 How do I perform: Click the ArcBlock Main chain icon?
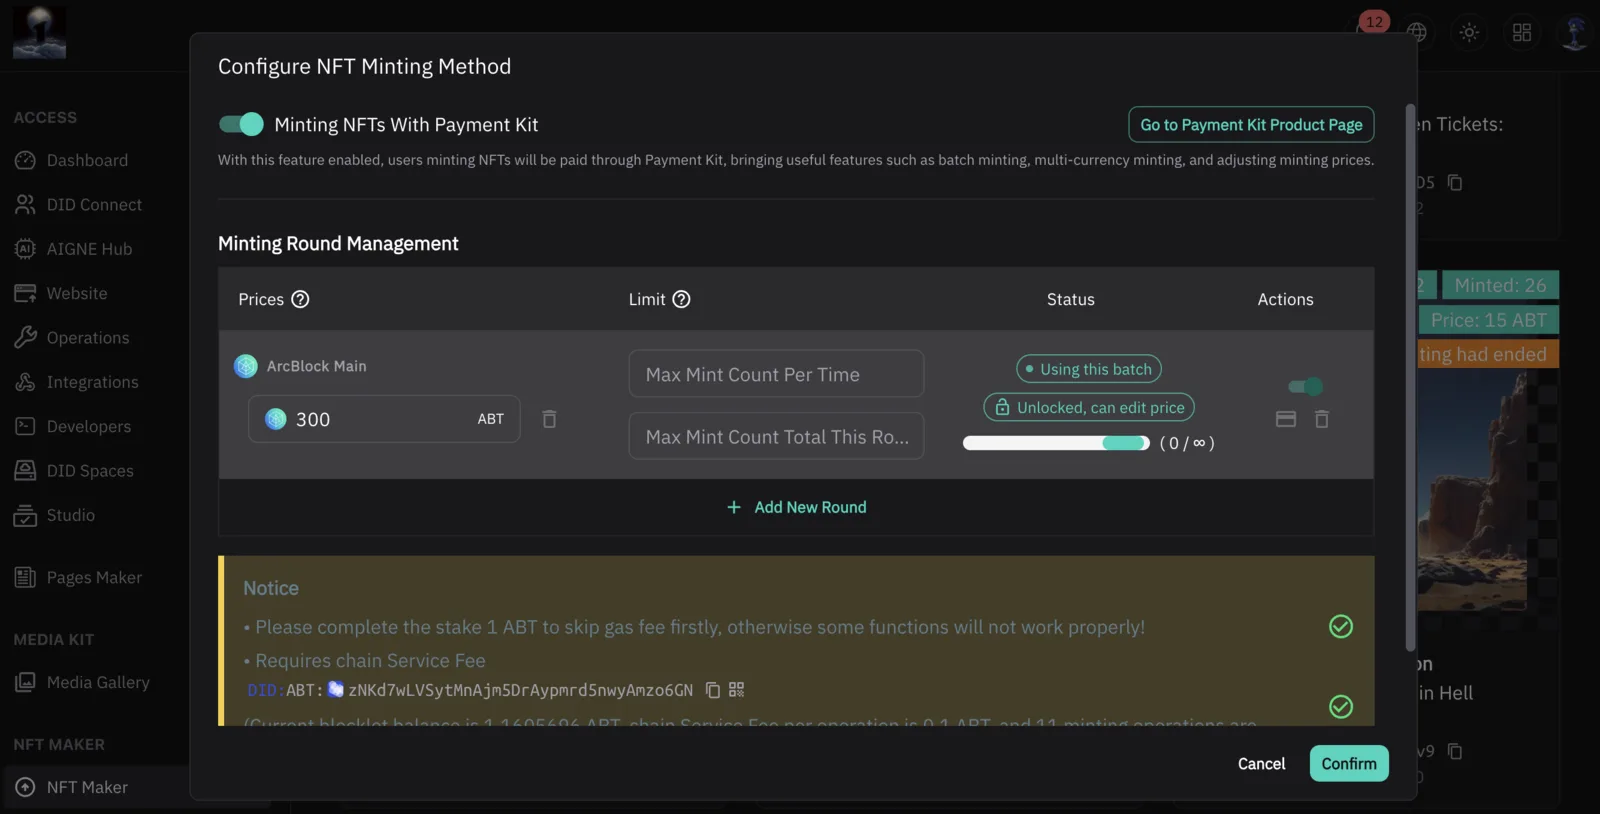coord(246,366)
